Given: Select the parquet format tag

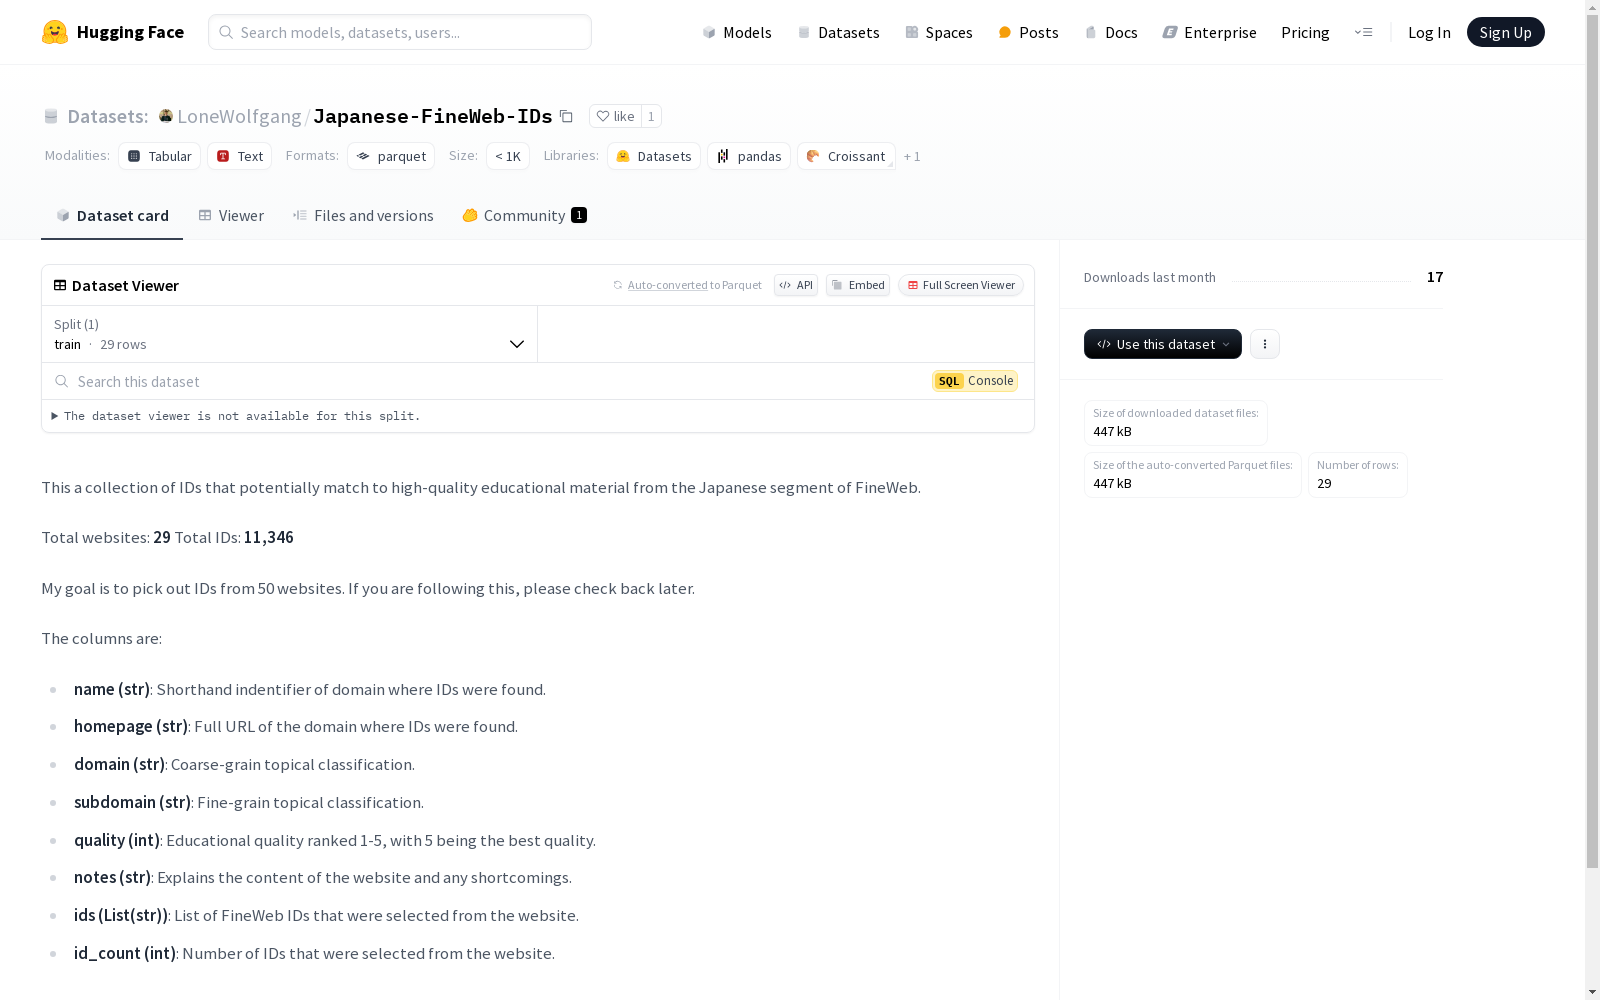Looking at the screenshot, I should (x=391, y=156).
